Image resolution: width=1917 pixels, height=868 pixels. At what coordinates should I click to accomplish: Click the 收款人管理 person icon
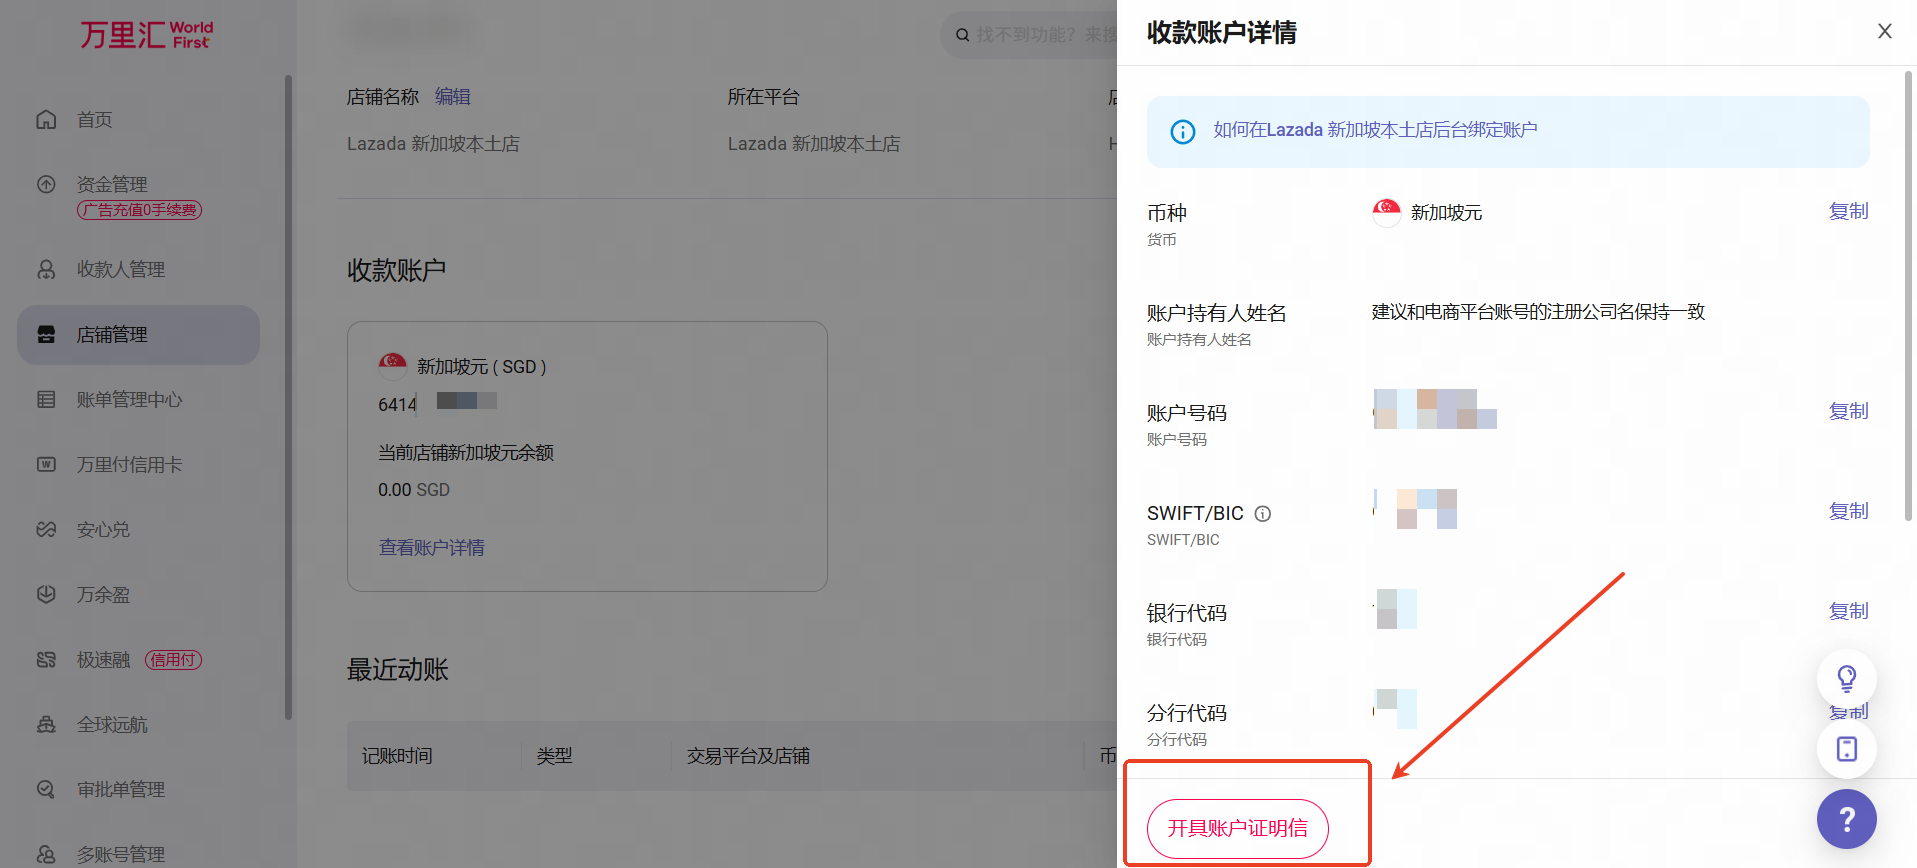[46, 269]
